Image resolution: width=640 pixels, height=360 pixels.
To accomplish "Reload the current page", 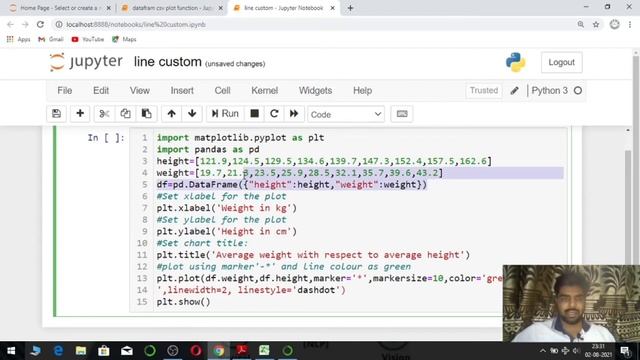I will [x=40, y=24].
